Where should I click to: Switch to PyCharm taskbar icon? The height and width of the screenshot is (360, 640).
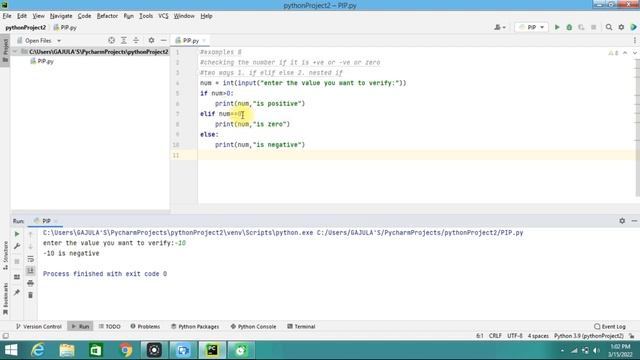coord(212,350)
